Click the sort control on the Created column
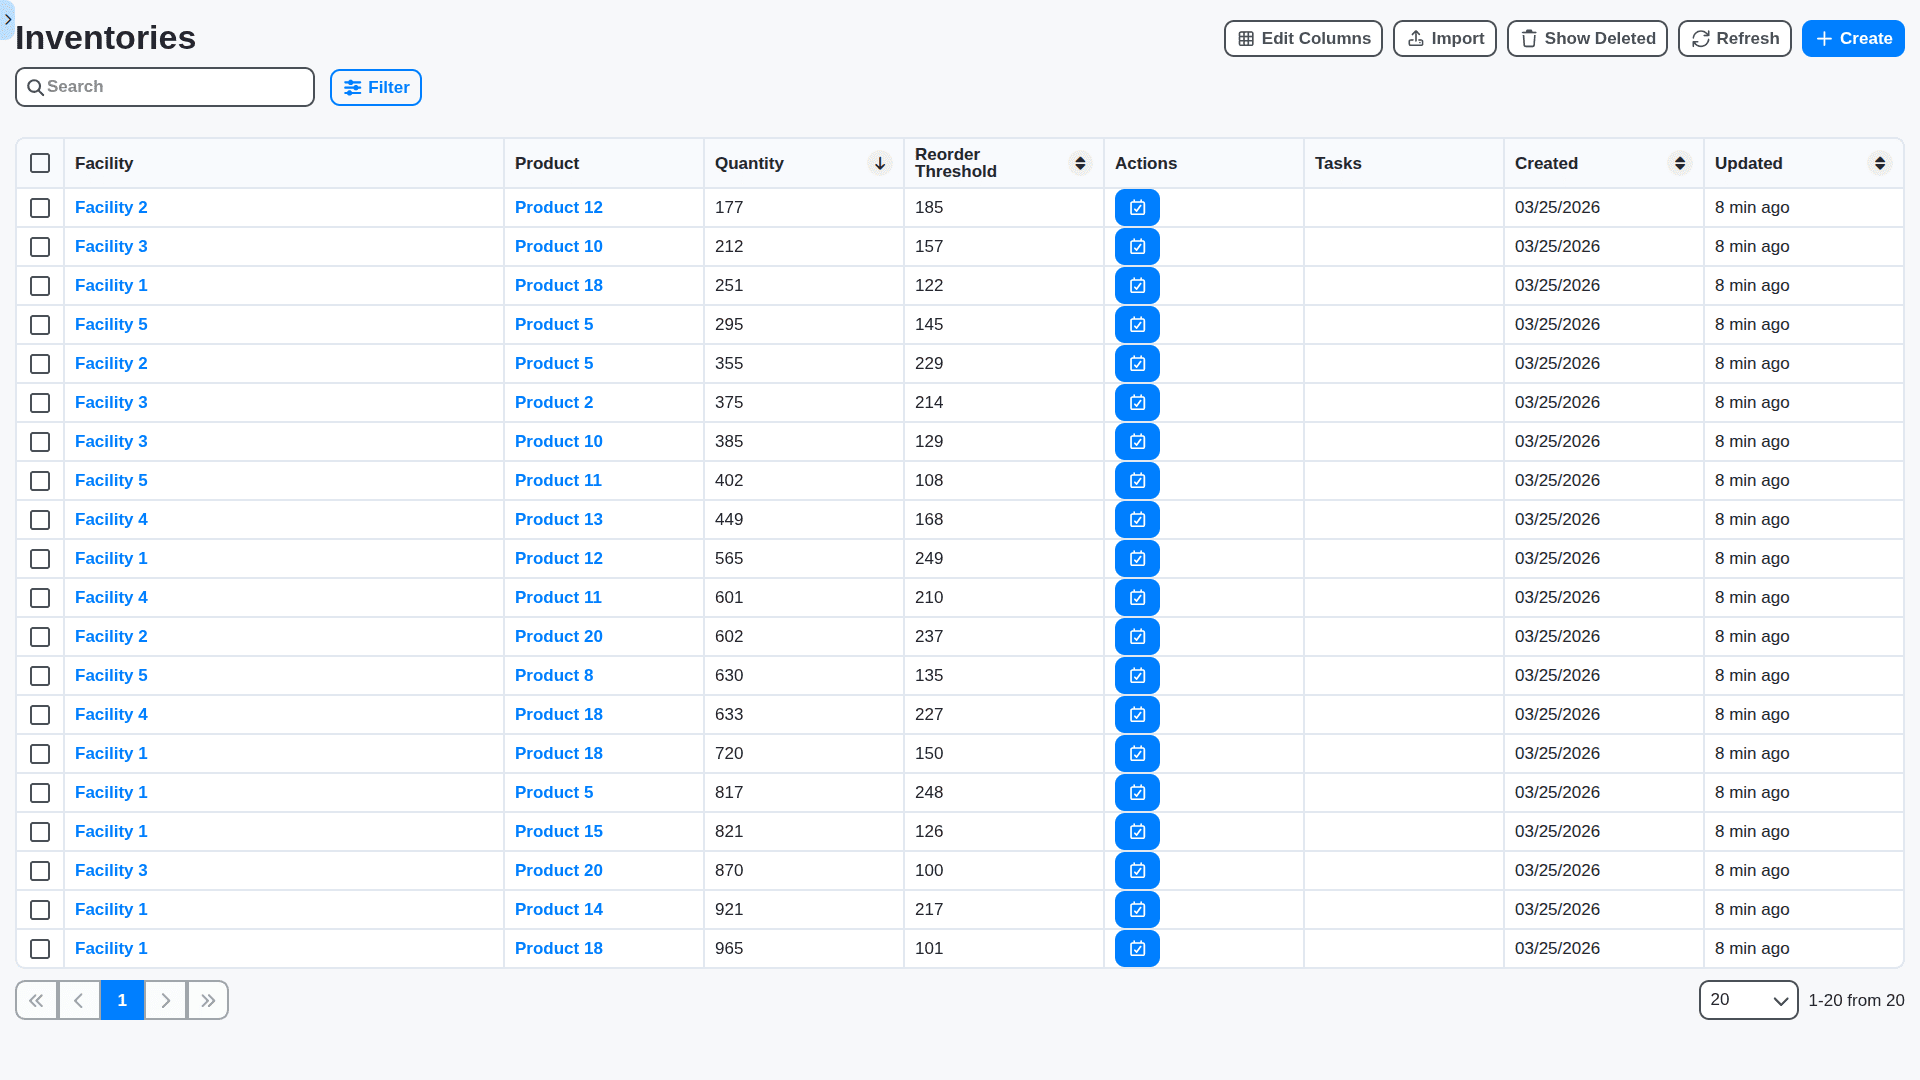This screenshot has height=1080, width=1920. point(1680,163)
